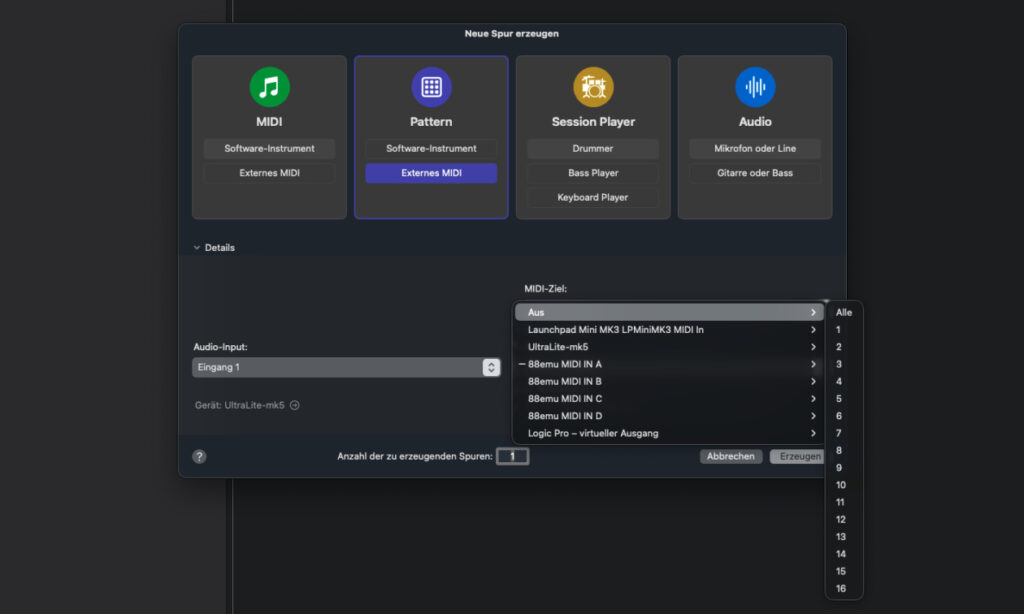Choose the Bass Player option

click(593, 173)
